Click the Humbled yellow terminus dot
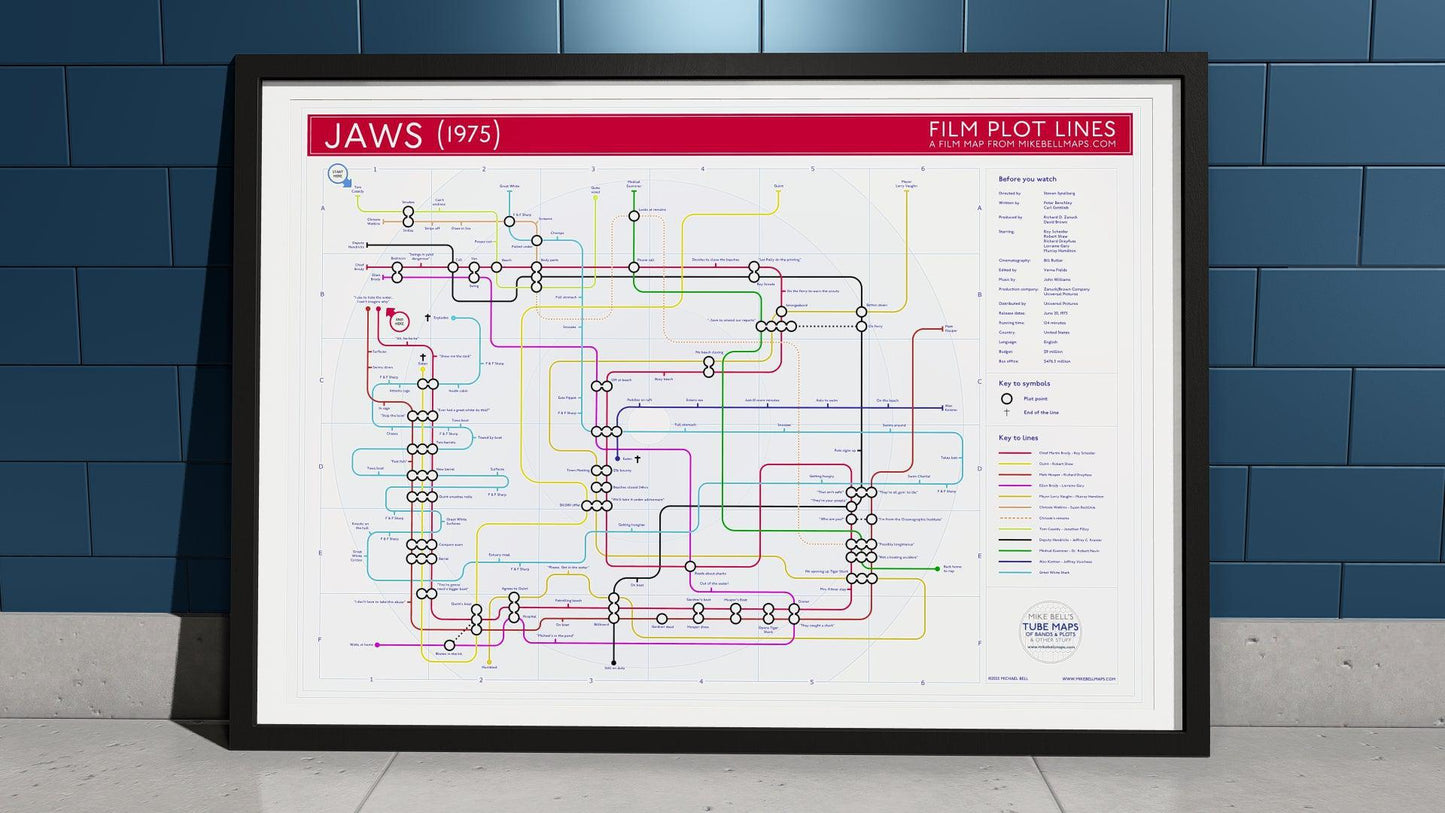1445x813 pixels. [x=489, y=662]
